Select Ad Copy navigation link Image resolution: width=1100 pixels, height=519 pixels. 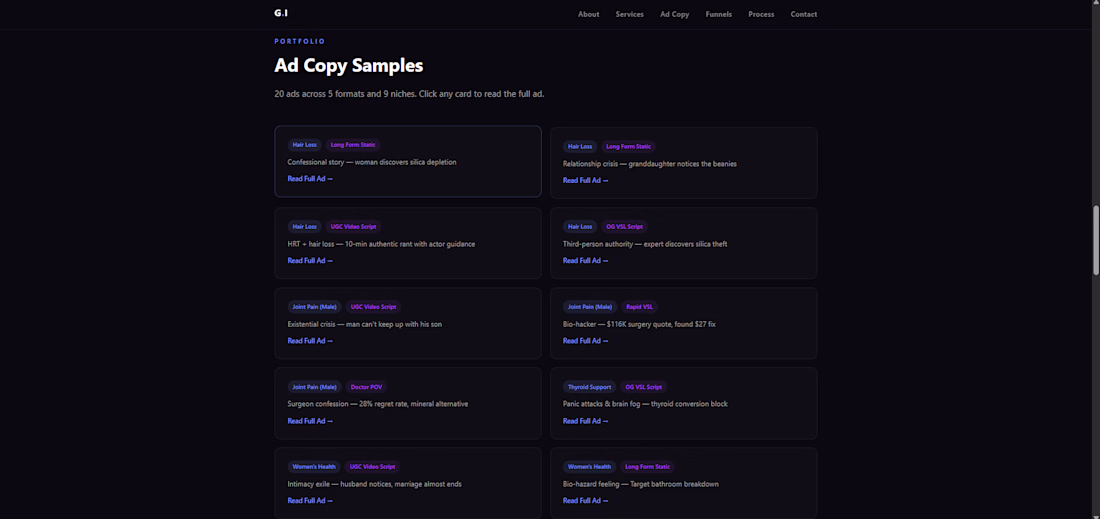674,14
